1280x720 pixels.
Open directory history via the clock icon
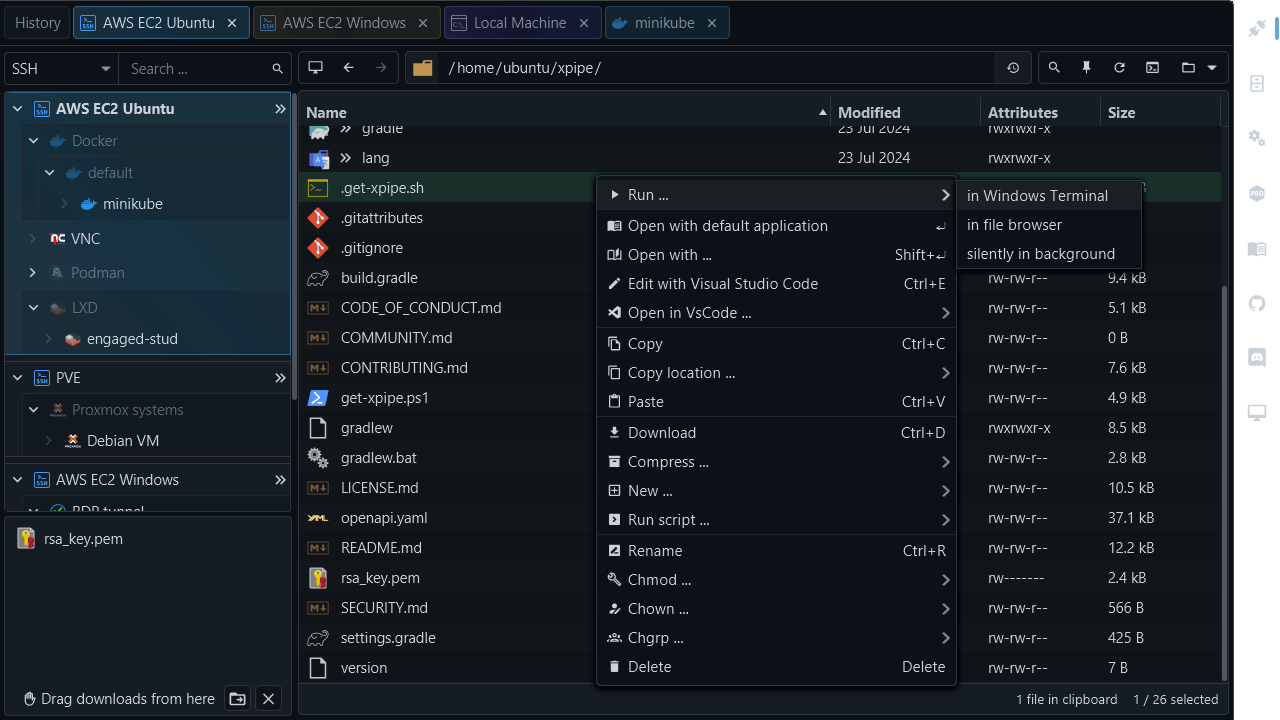pyautogui.click(x=1013, y=67)
